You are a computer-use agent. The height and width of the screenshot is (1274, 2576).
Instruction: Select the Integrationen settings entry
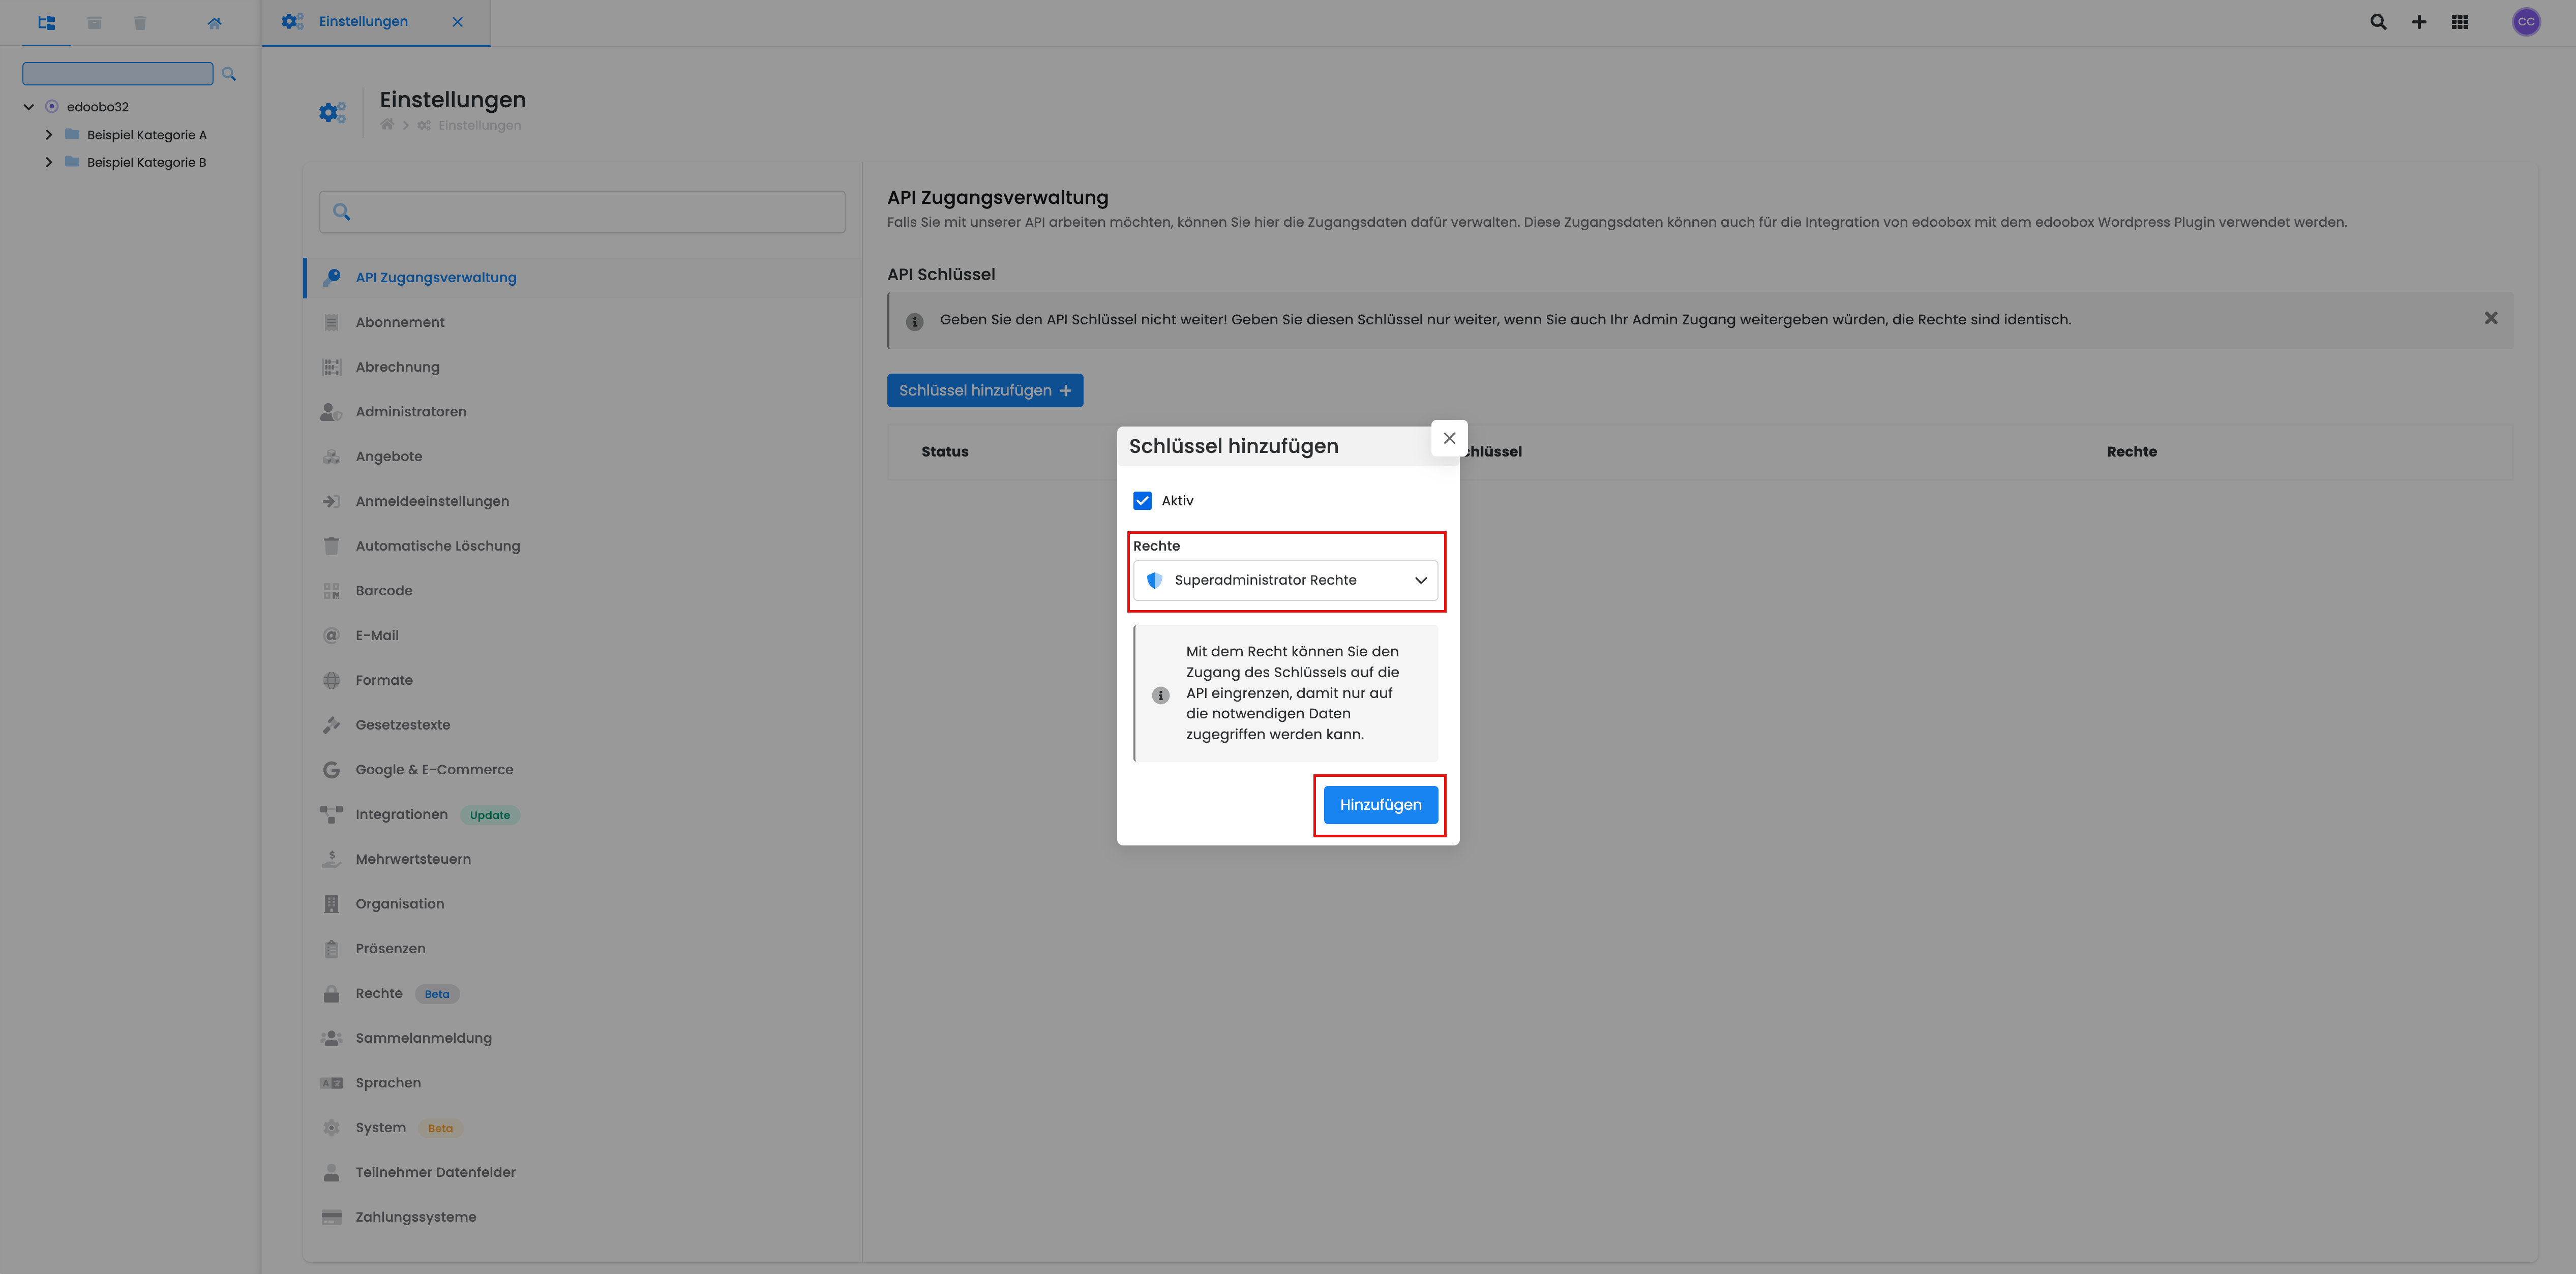tap(401, 814)
